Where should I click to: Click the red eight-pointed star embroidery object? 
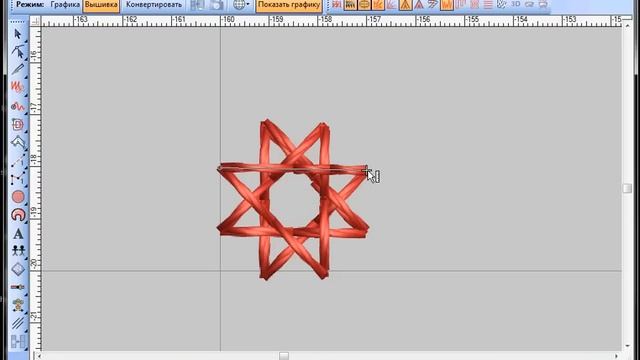[293, 200]
